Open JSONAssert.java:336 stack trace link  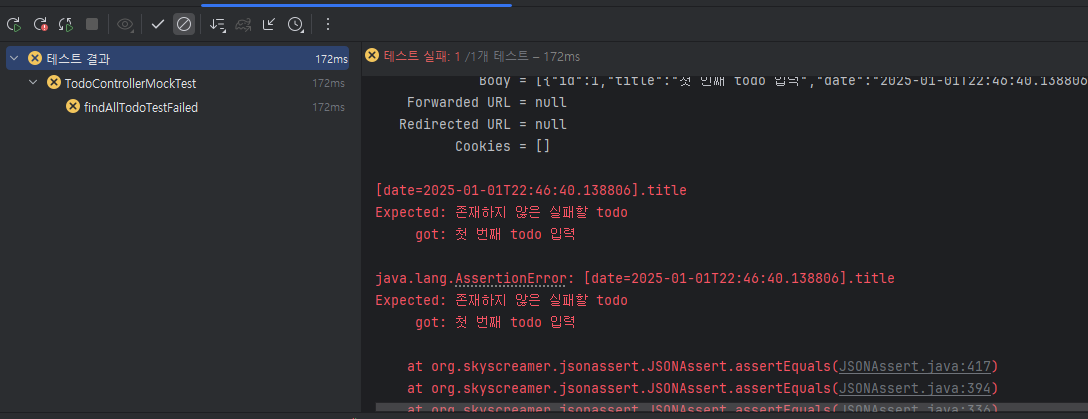tap(915, 409)
